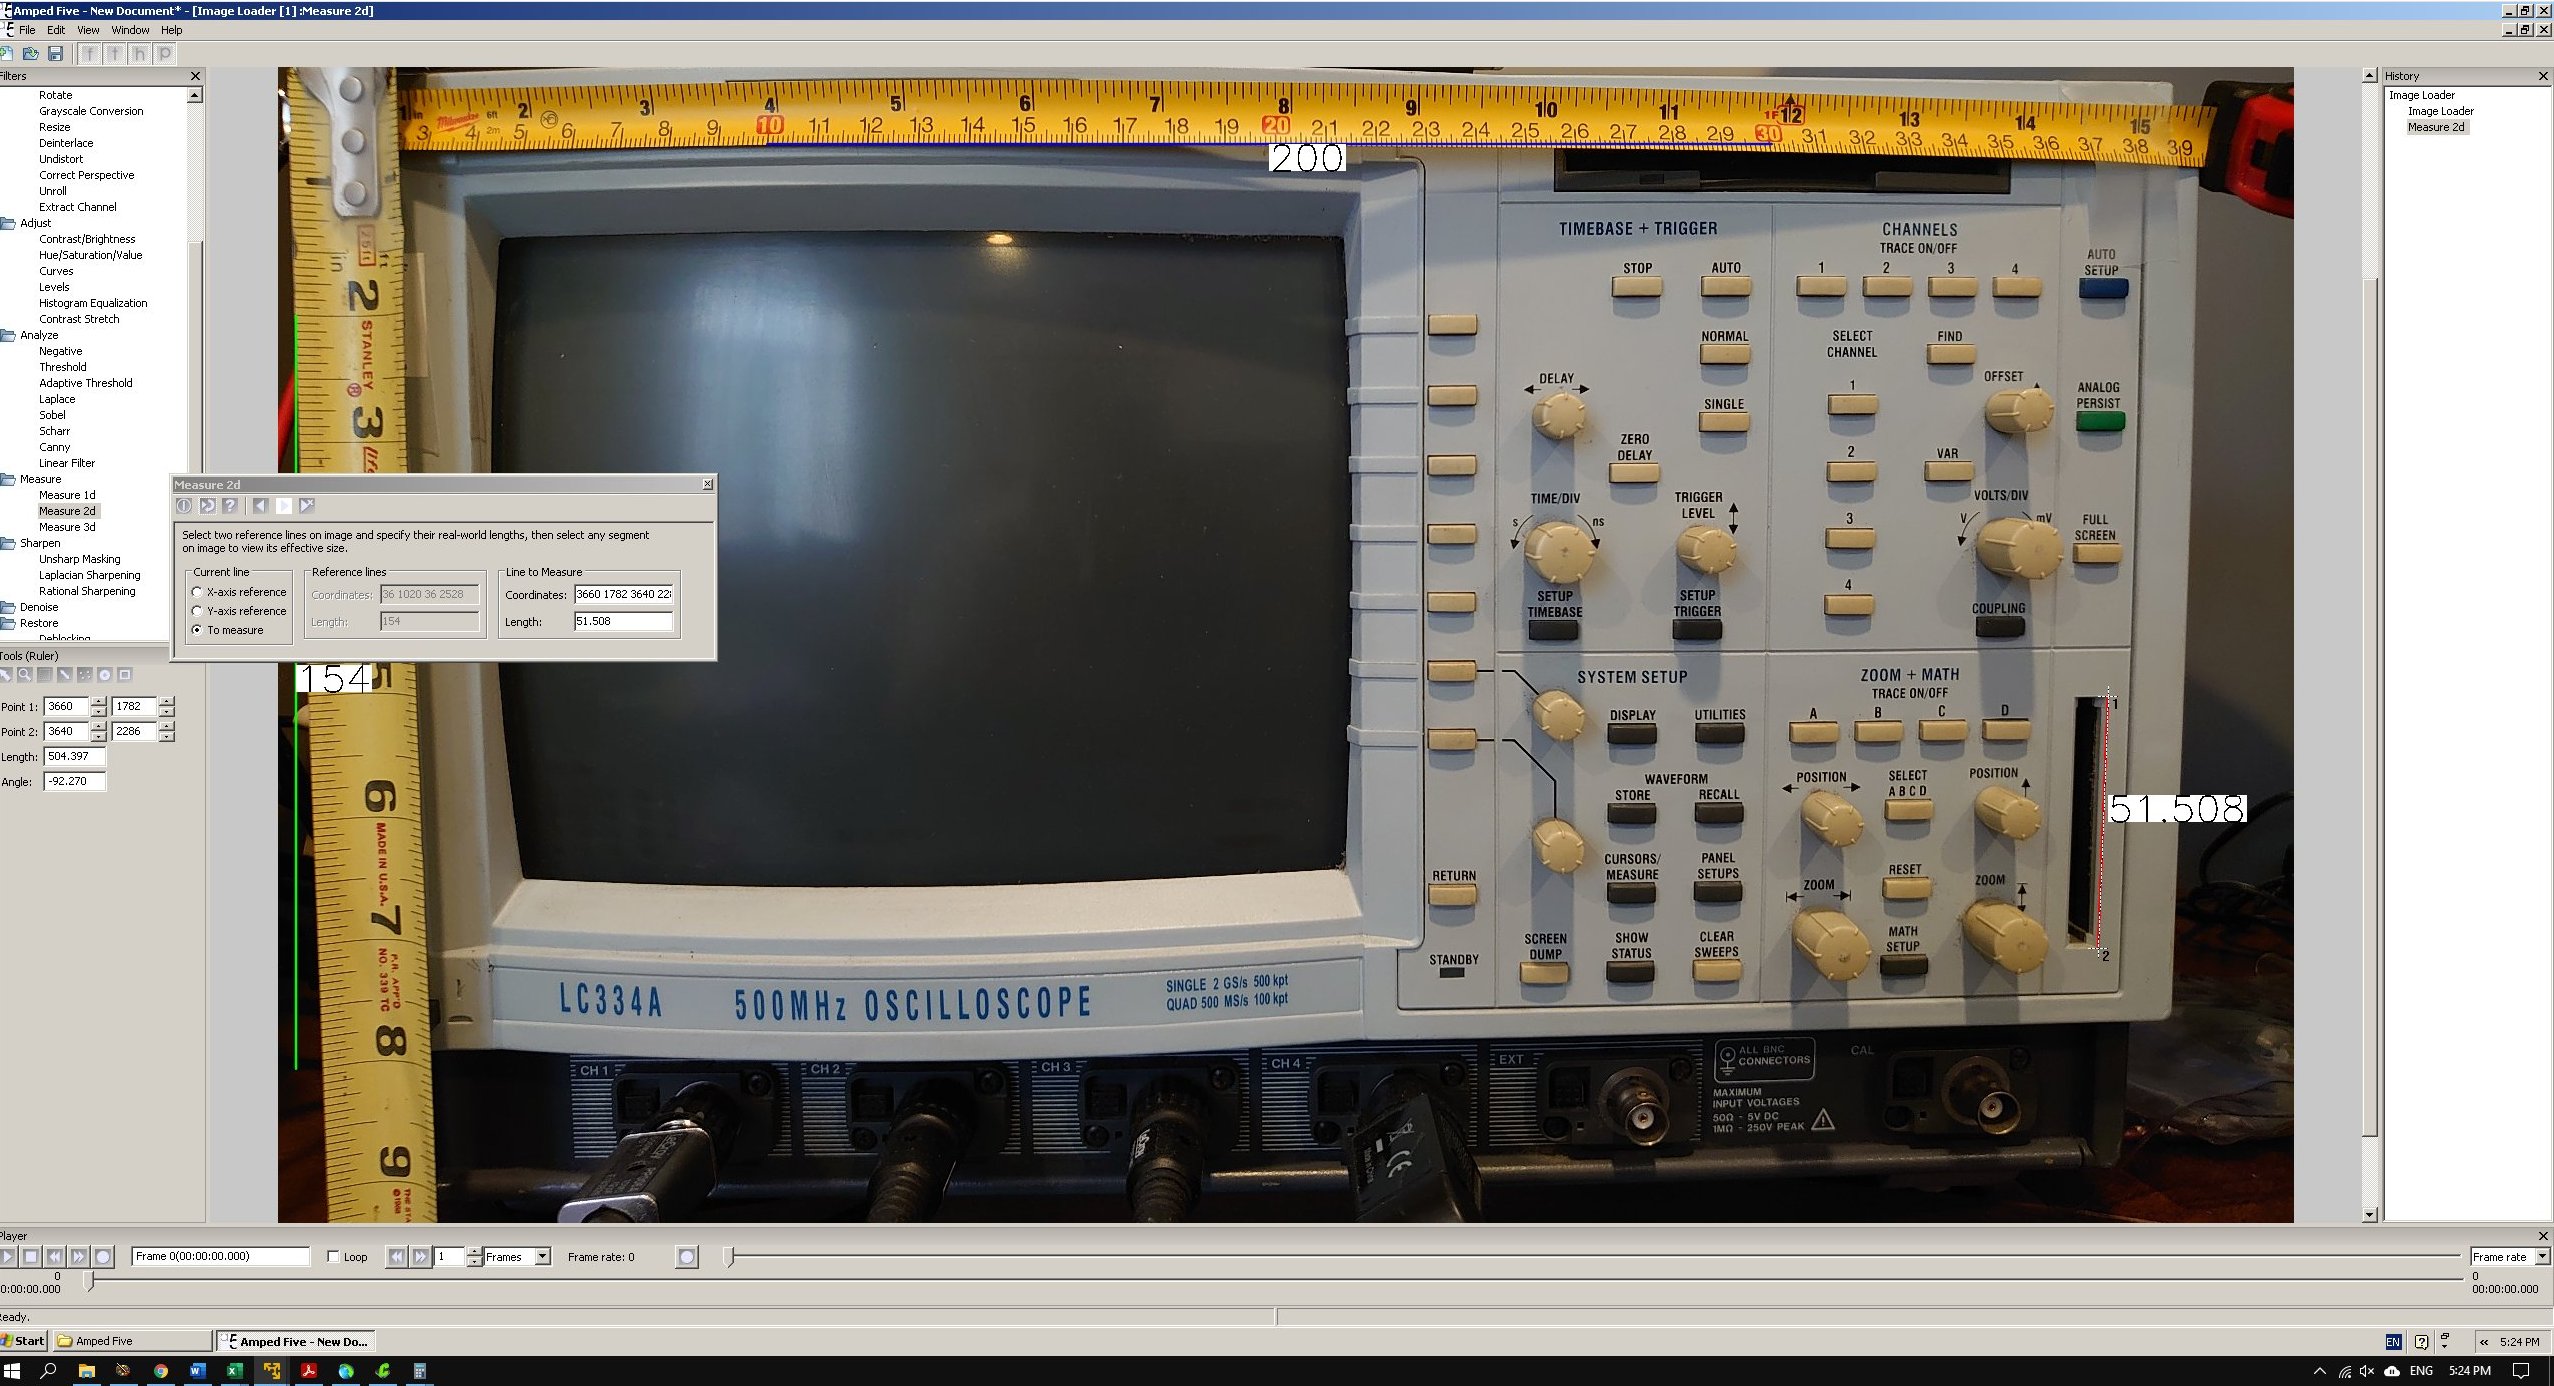Image resolution: width=2554 pixels, height=1386 pixels.
Task: Click the Amped Five - New Do... taskbar button
Action: [296, 1341]
